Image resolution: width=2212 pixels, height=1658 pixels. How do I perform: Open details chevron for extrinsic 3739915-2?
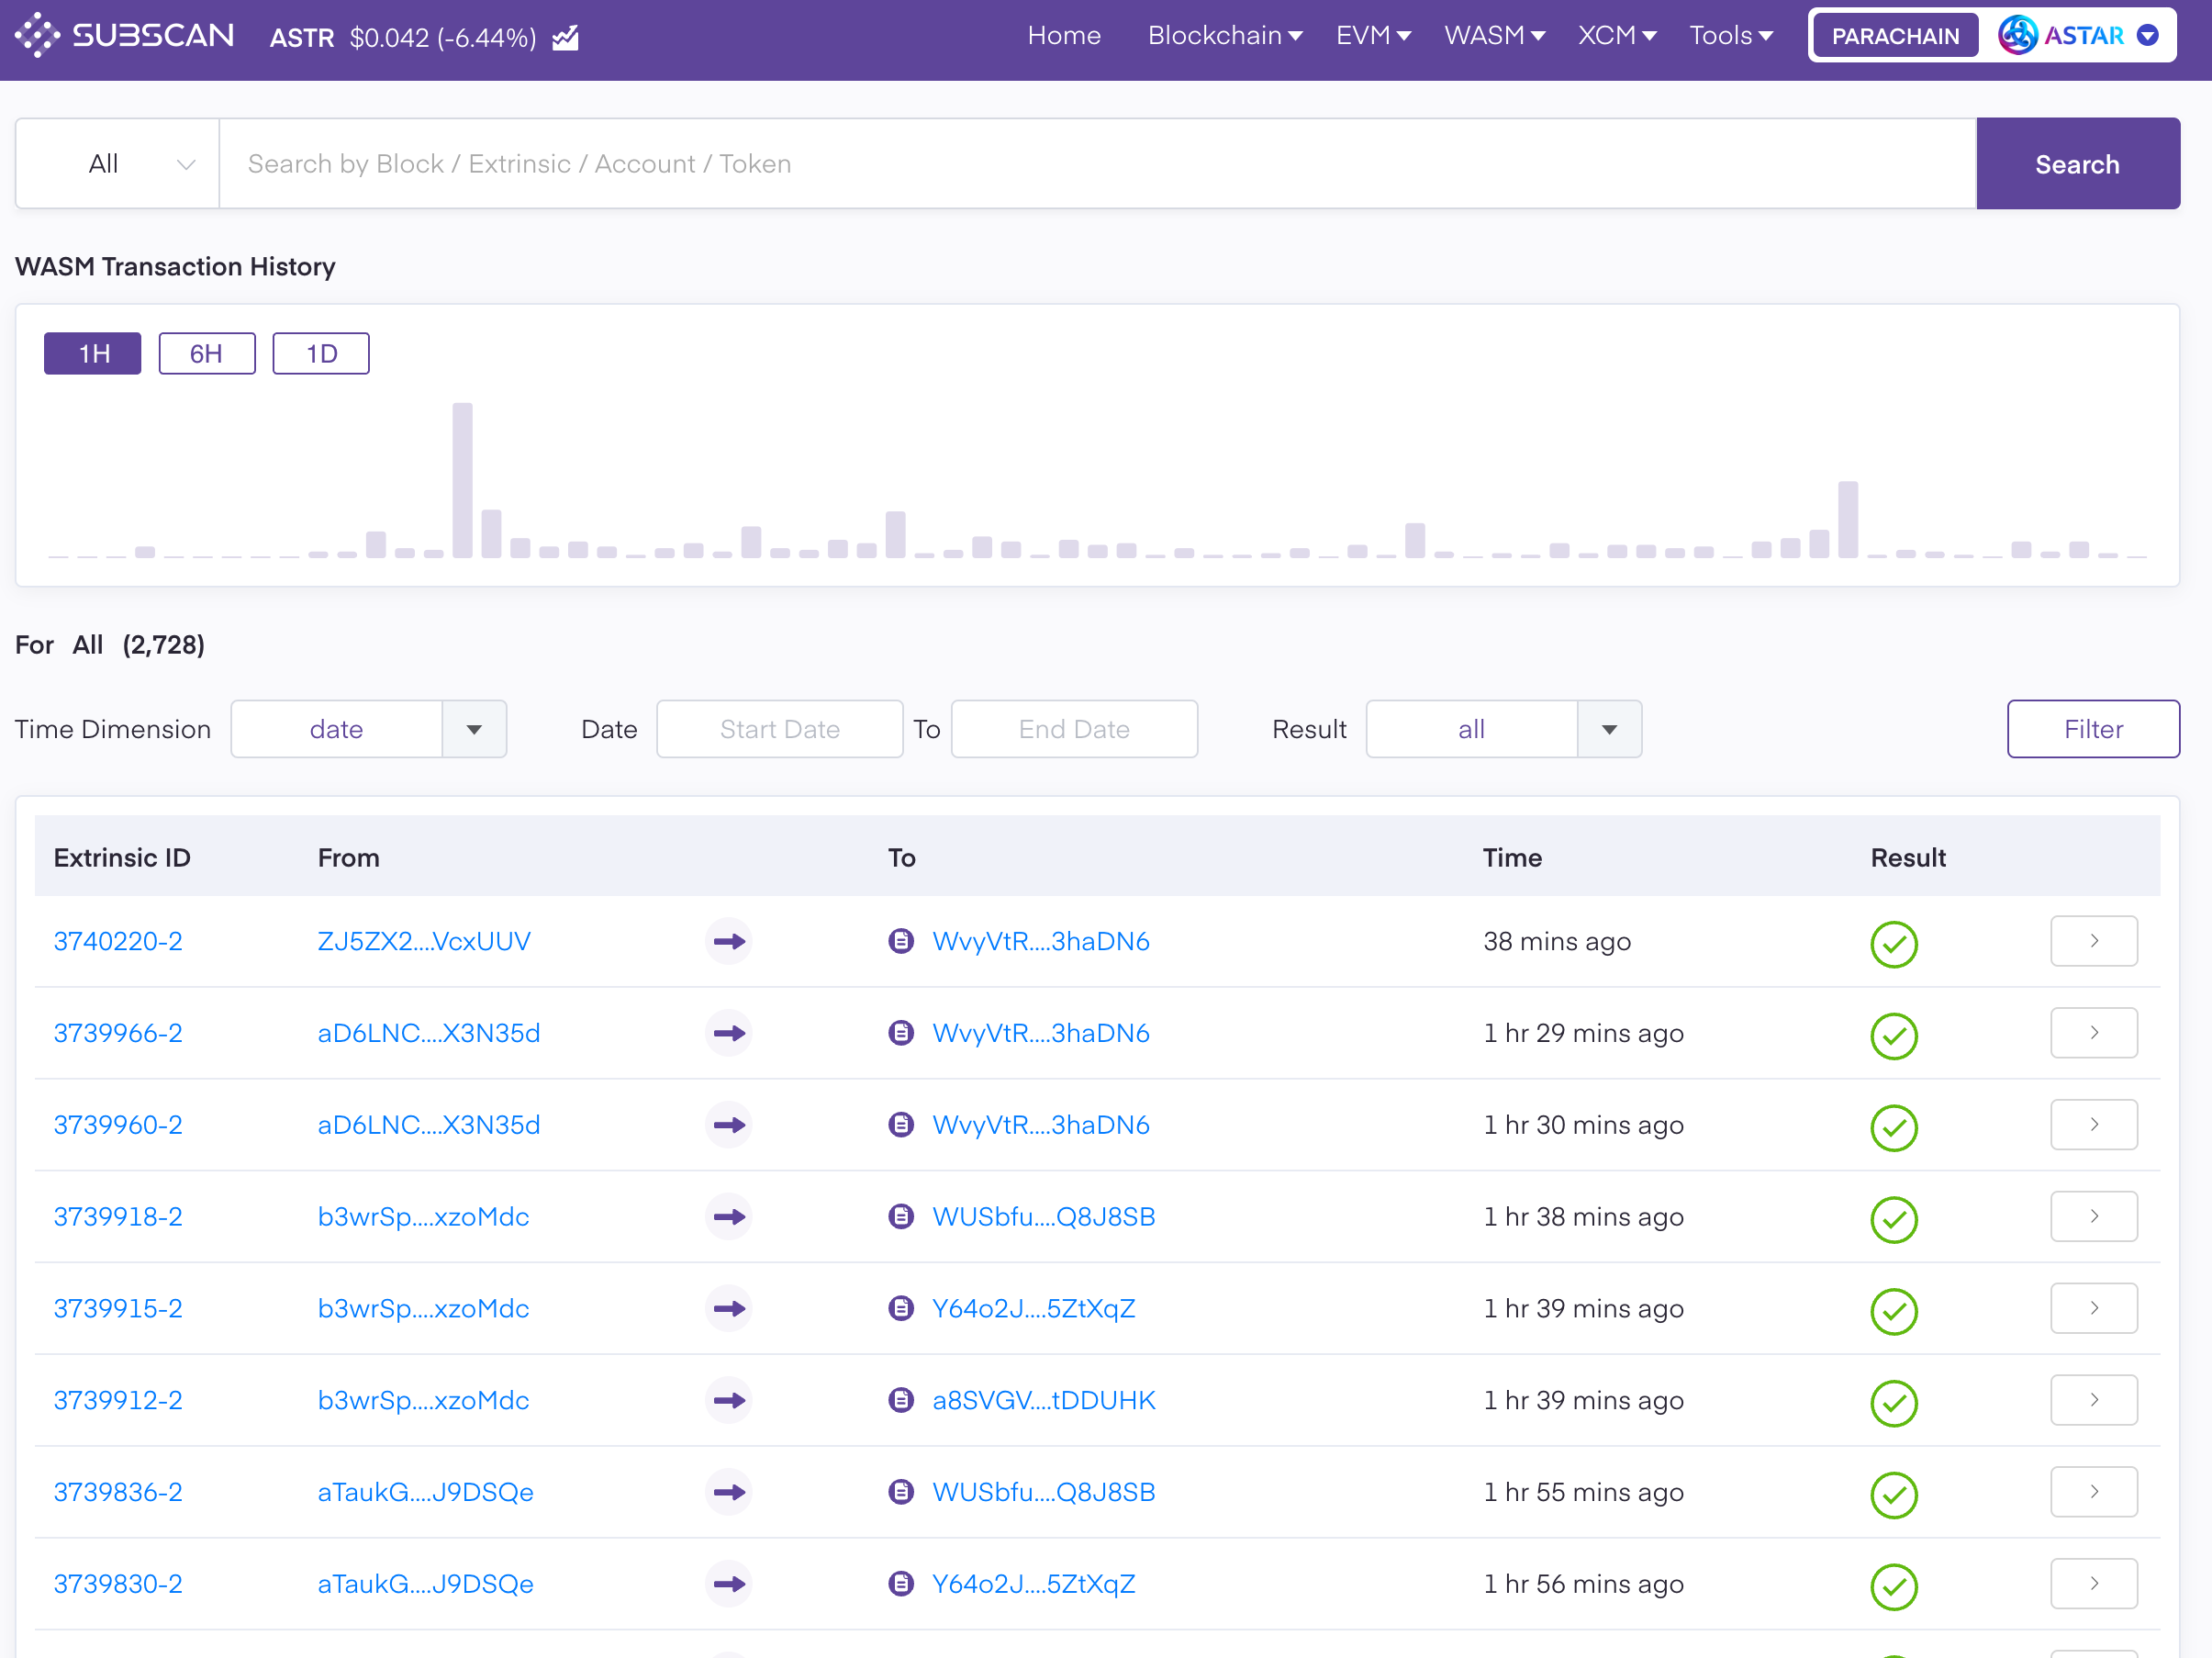pyautogui.click(x=2093, y=1308)
